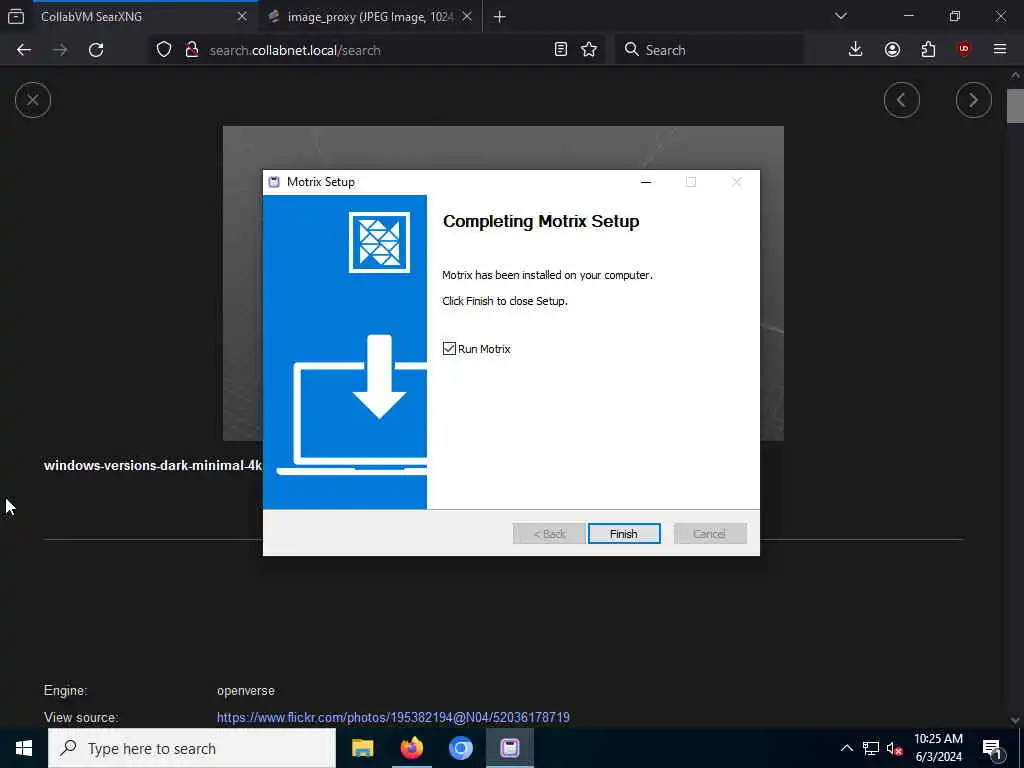This screenshot has height=768, width=1024.
Task: Click the windows-versions-dark-minimal-4k title
Action: (x=153, y=466)
